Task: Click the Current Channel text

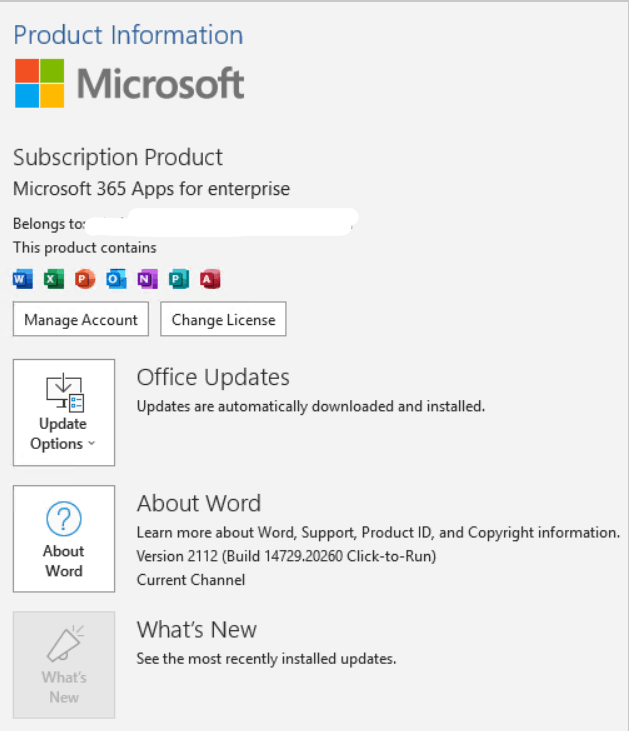Action: pos(191,580)
